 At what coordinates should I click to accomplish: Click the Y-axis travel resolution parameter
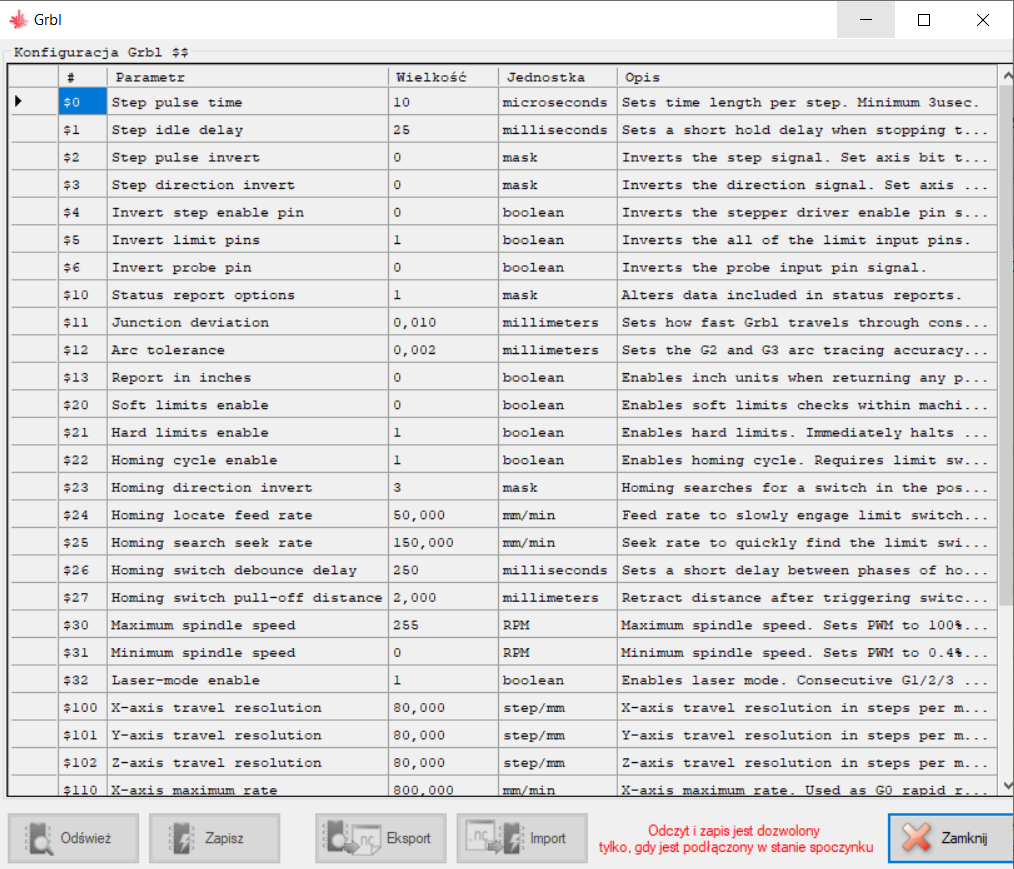pyautogui.click(x=248, y=735)
